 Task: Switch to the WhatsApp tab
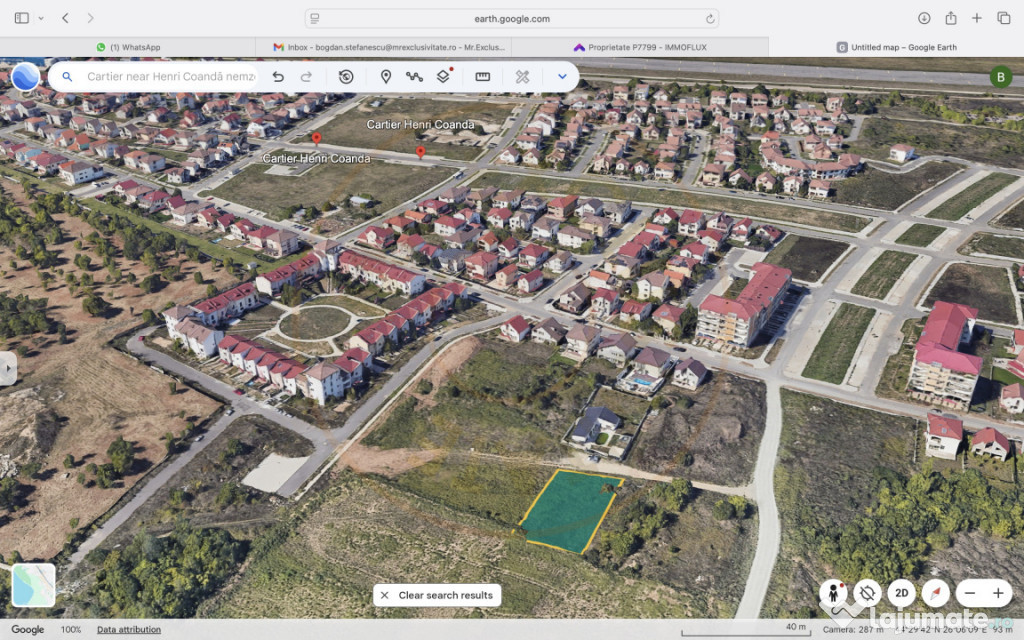[128, 47]
